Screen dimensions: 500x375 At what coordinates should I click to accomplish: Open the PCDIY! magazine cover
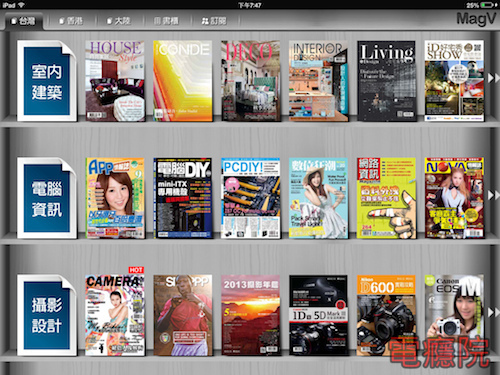251,198
